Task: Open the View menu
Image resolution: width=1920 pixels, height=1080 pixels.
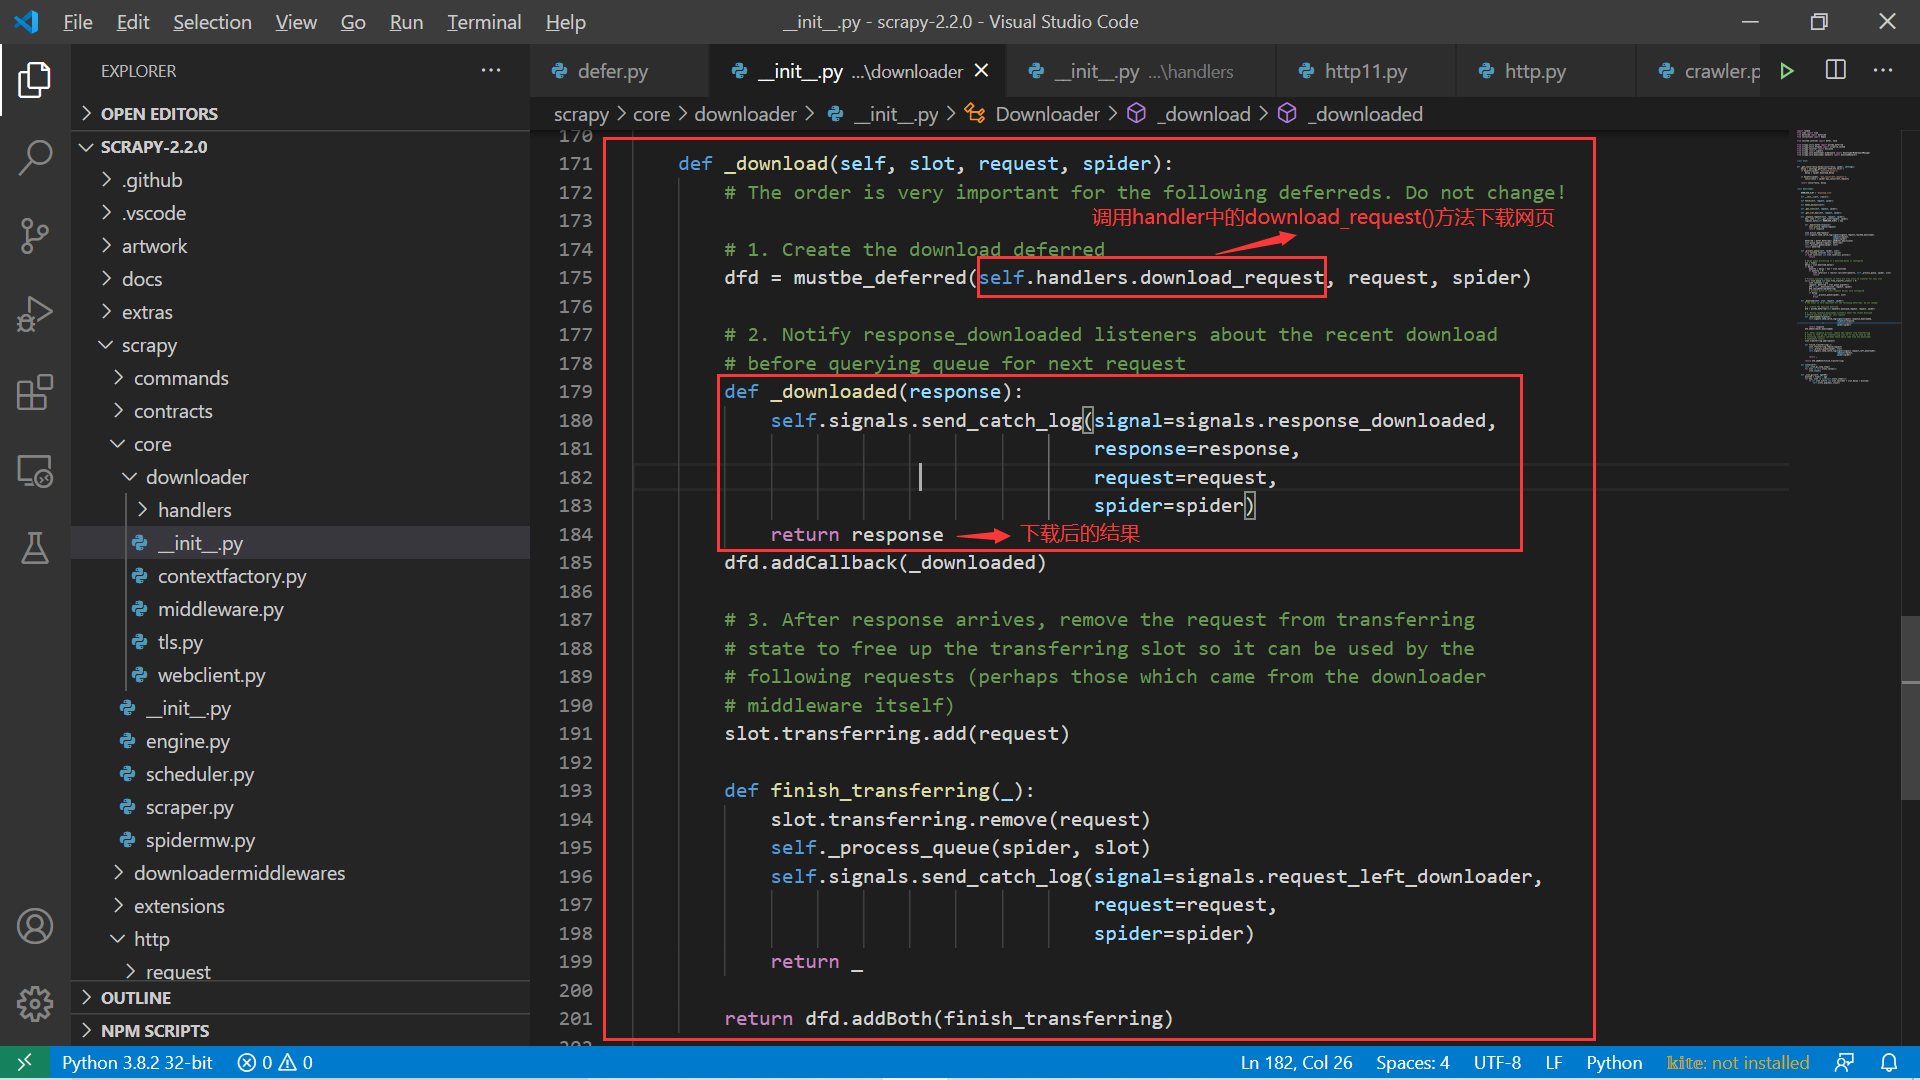Action: pyautogui.click(x=296, y=22)
